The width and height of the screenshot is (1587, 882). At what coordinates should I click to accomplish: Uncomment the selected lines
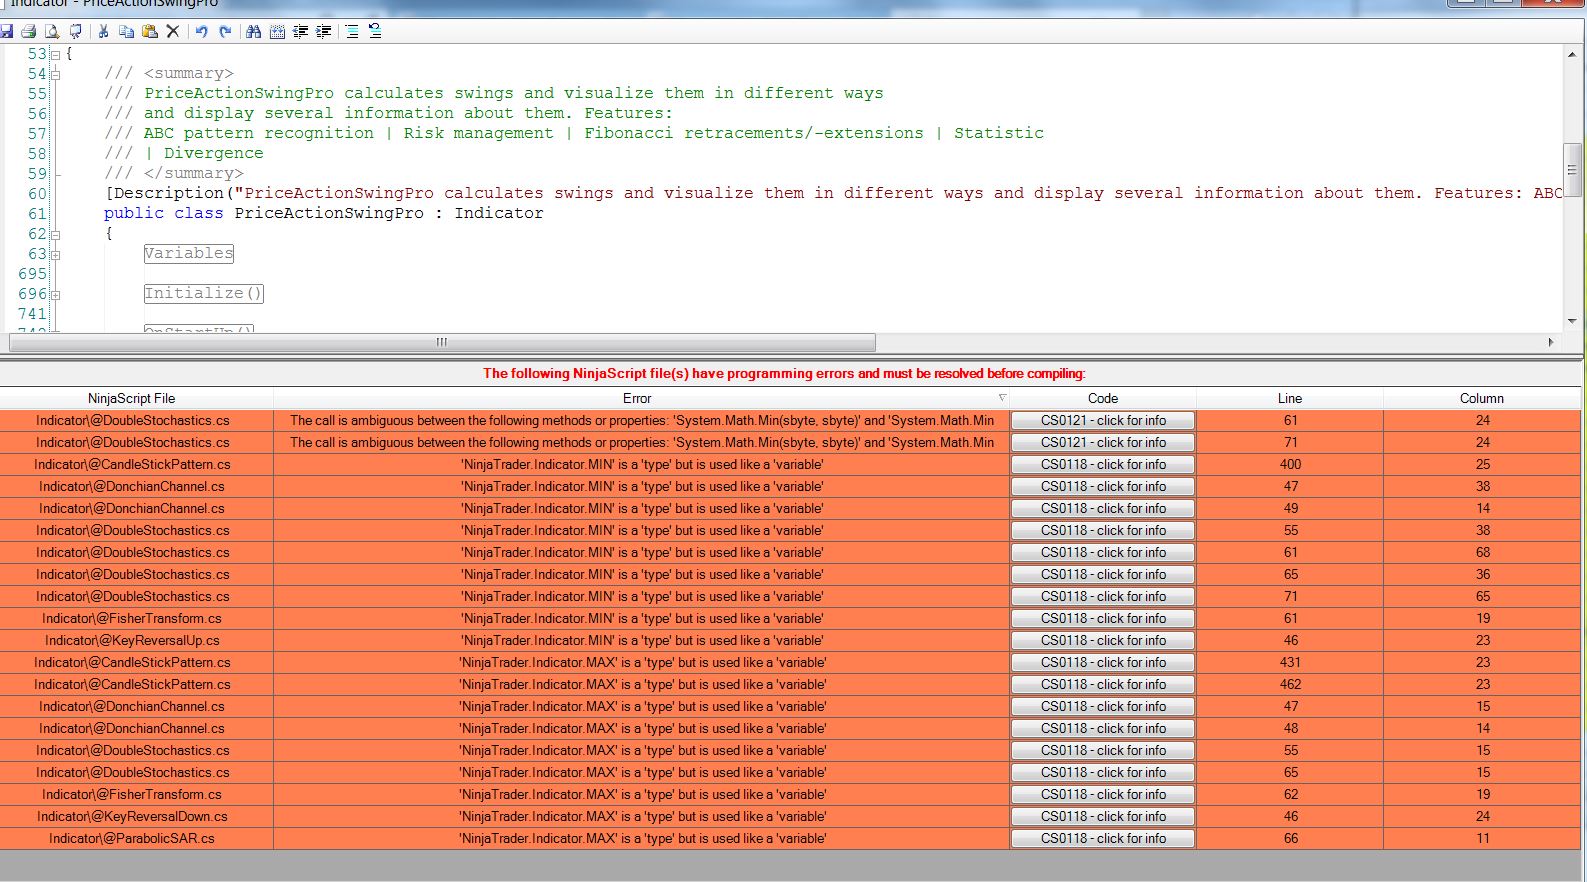point(375,32)
